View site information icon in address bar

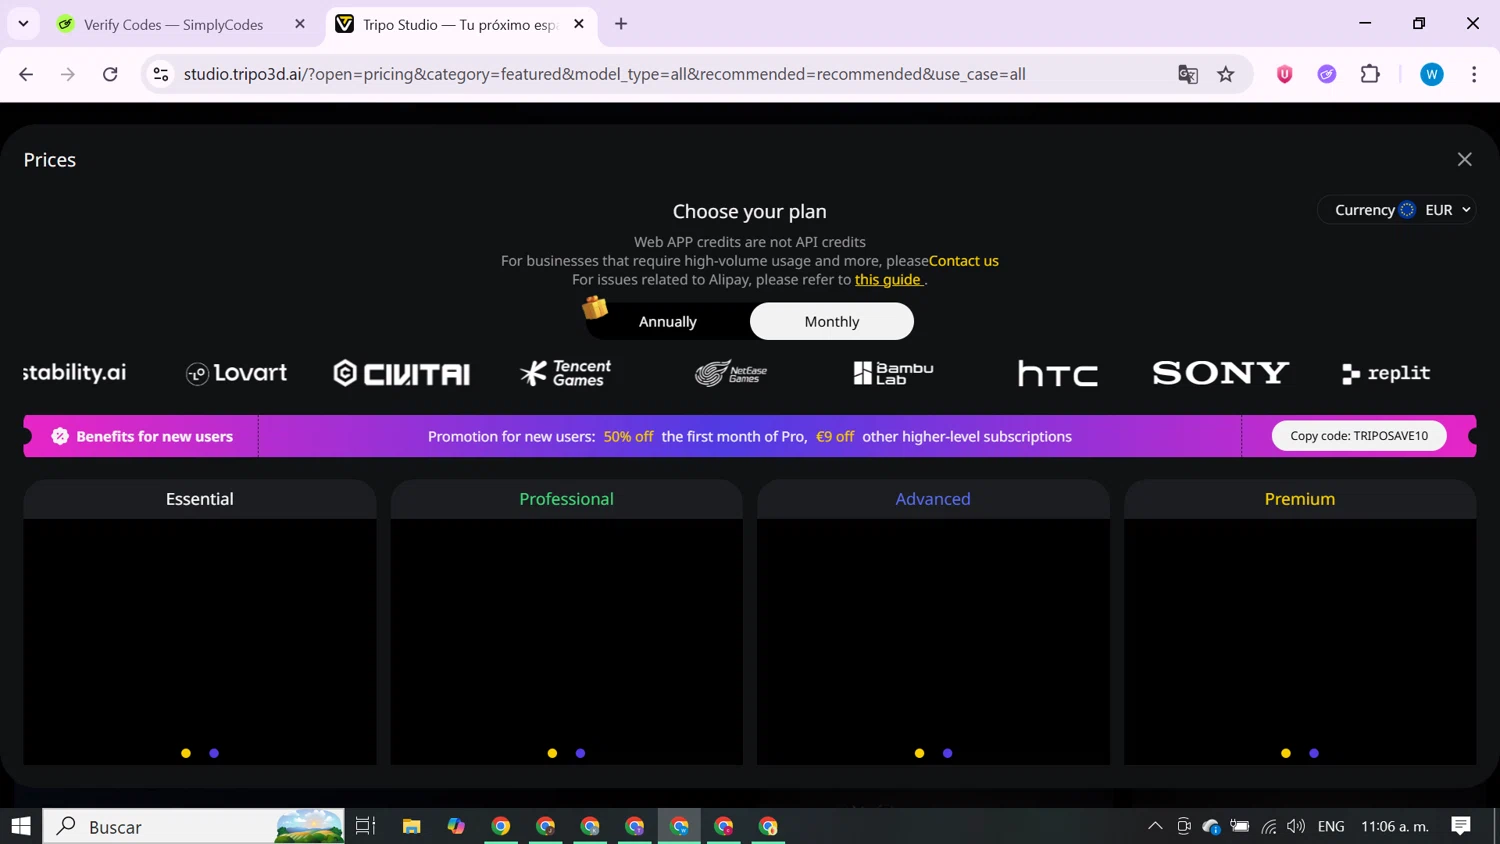coord(161,74)
